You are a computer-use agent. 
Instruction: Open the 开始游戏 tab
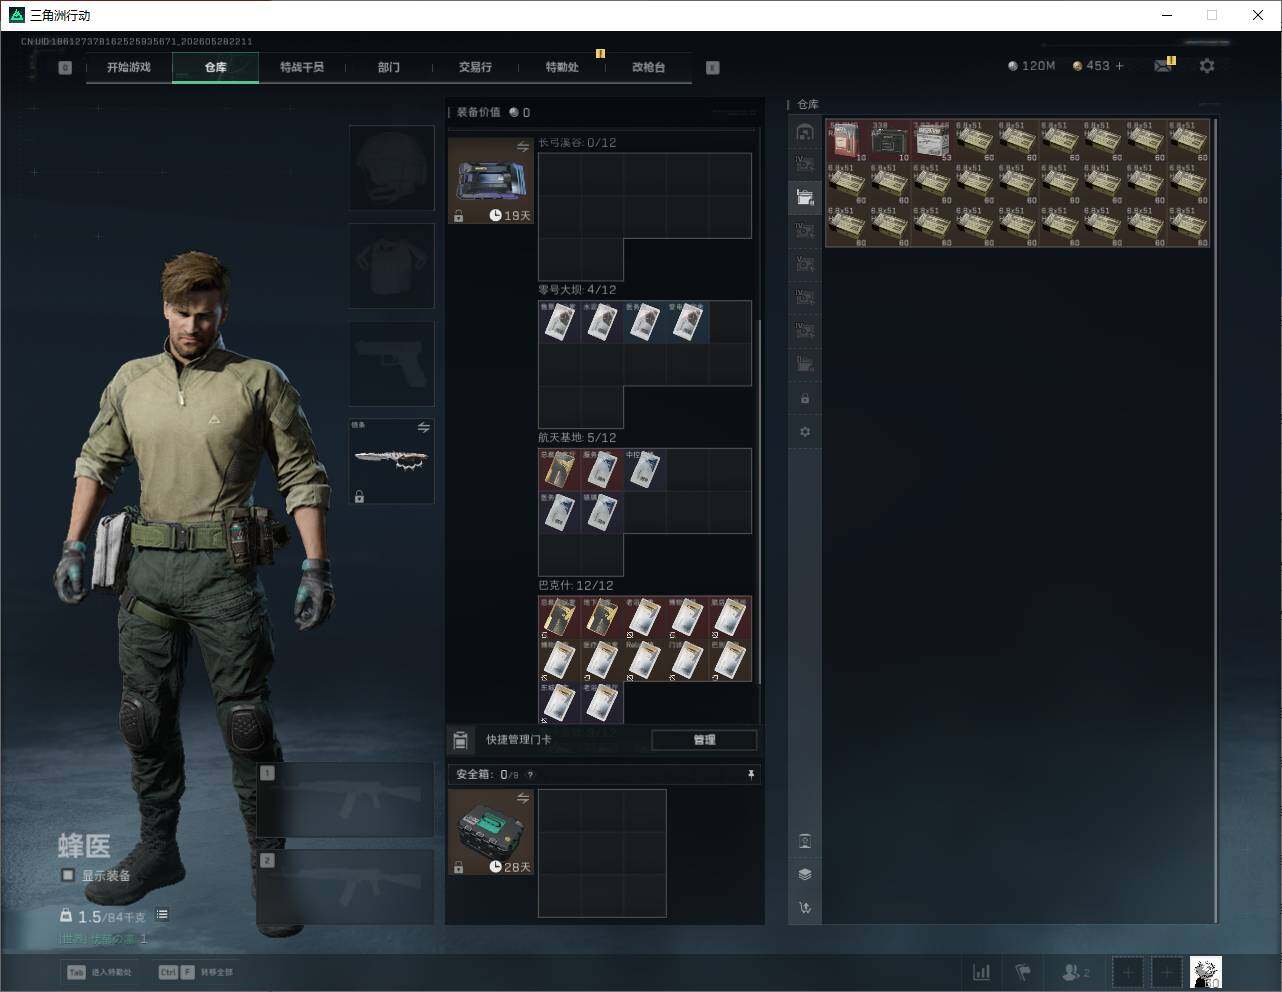pyautogui.click(x=129, y=67)
